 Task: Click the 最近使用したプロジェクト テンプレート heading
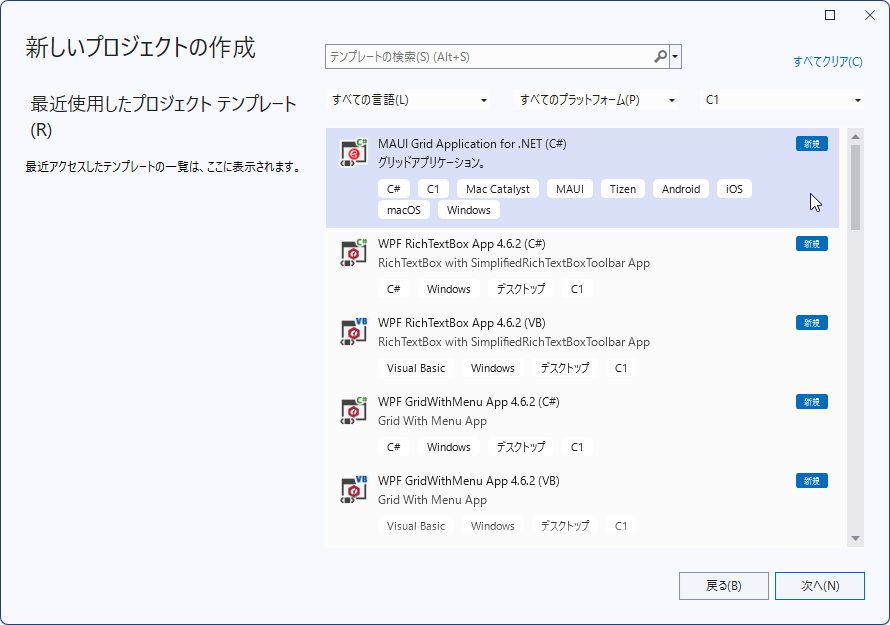pos(163,116)
